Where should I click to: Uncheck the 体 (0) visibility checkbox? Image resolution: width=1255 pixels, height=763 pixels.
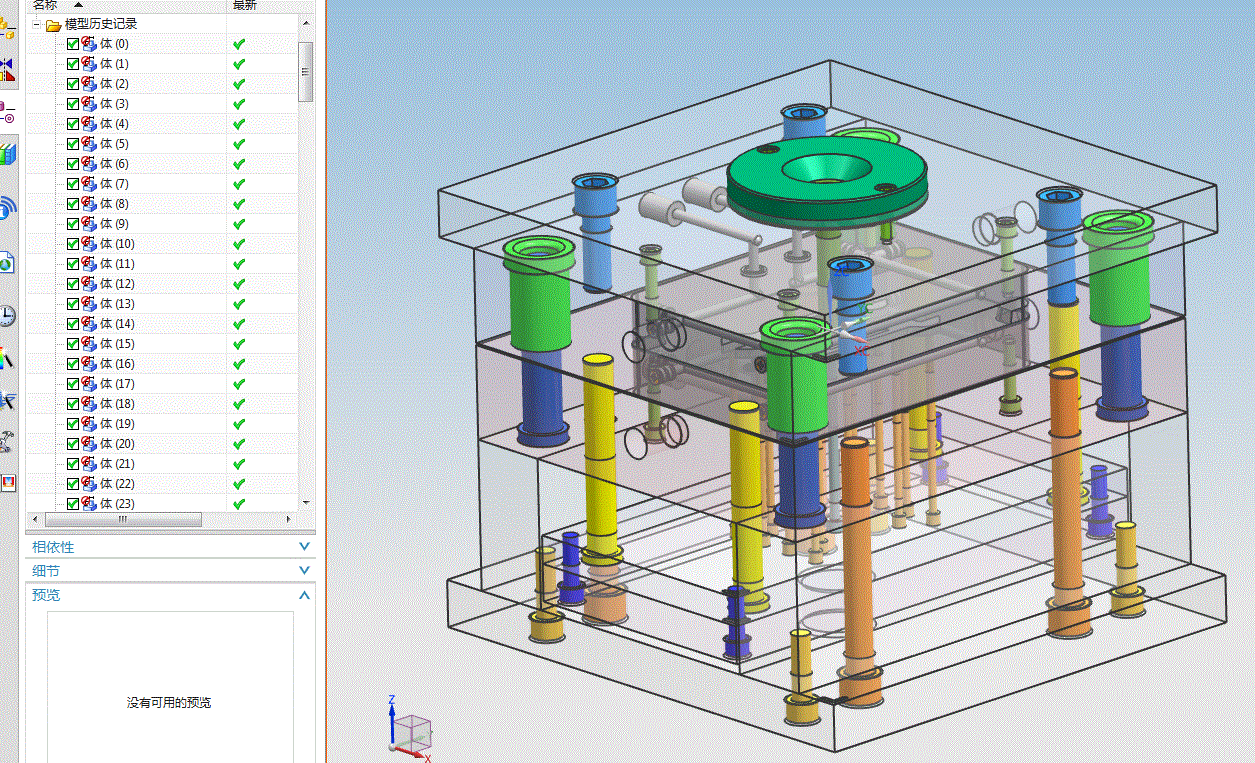pyautogui.click(x=73, y=44)
